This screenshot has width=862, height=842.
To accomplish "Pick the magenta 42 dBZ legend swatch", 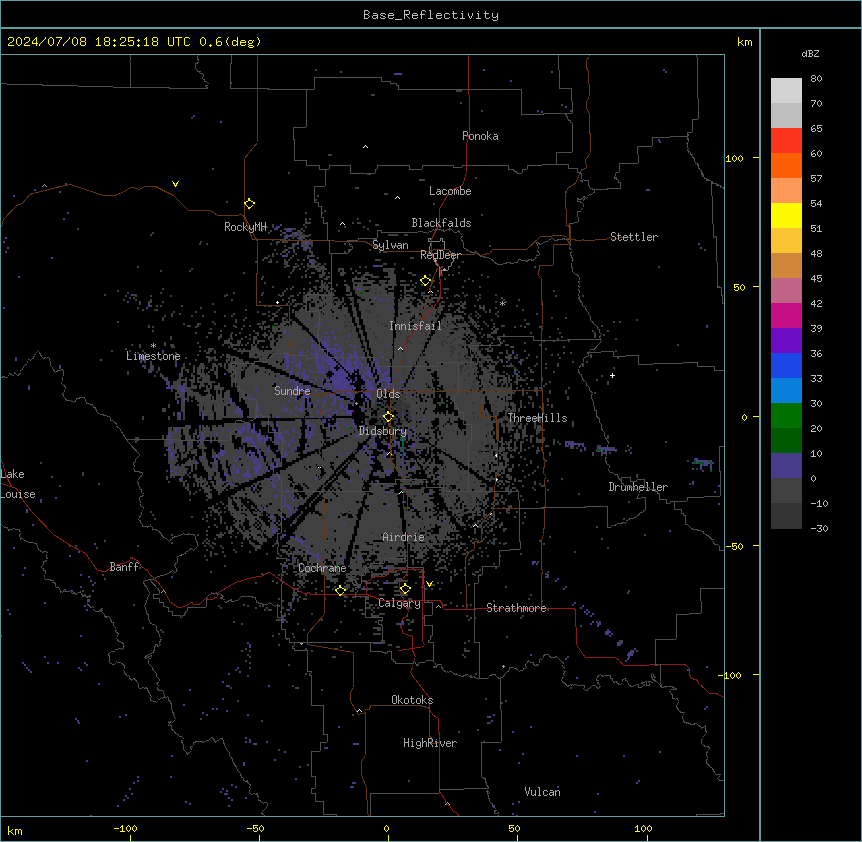I will coord(786,315).
